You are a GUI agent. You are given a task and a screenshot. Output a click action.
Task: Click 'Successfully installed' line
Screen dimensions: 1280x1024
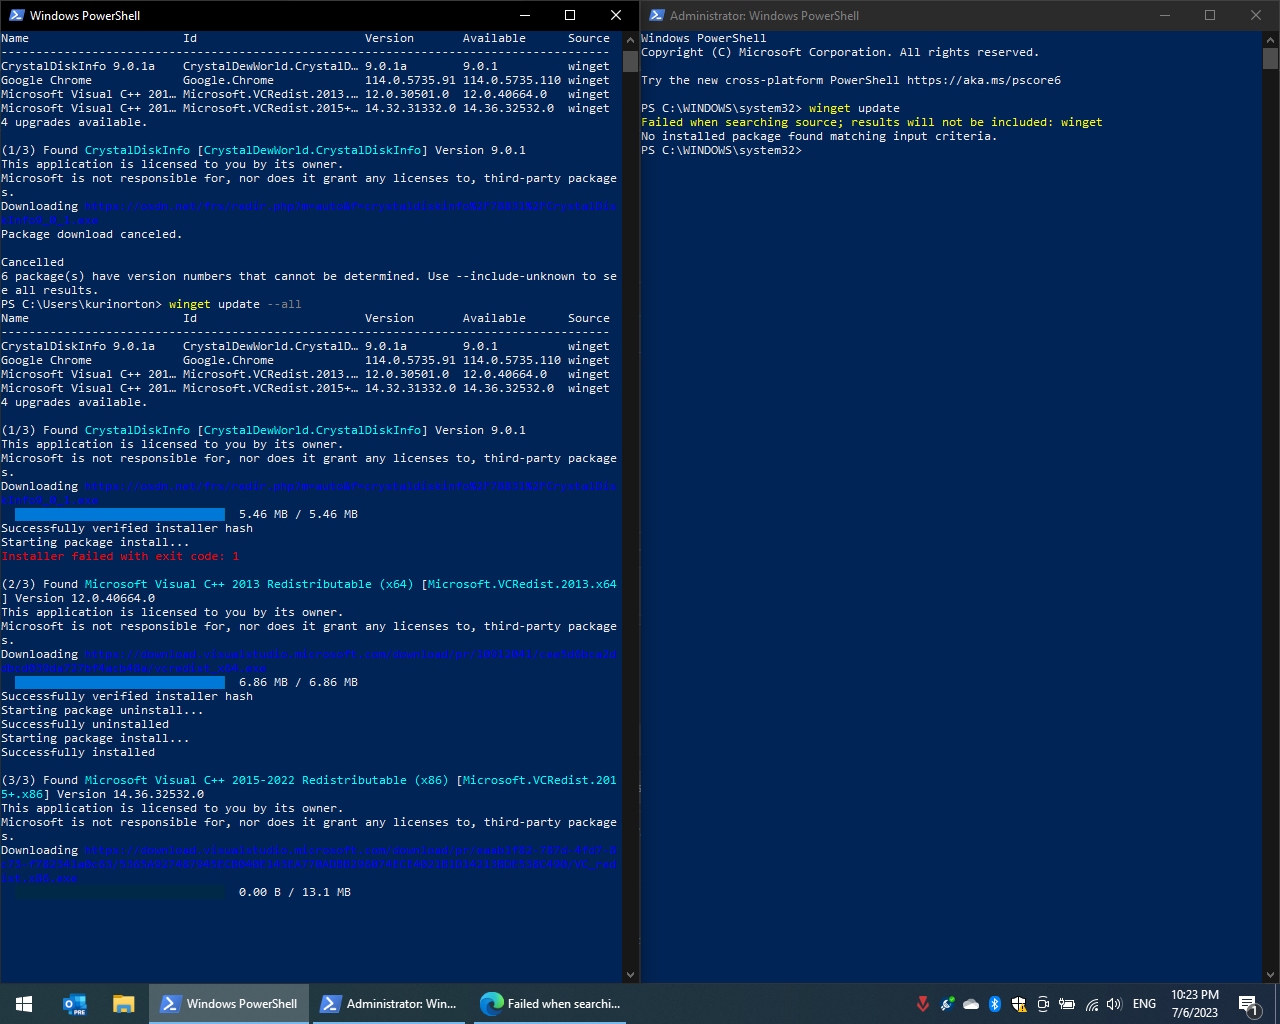point(78,752)
